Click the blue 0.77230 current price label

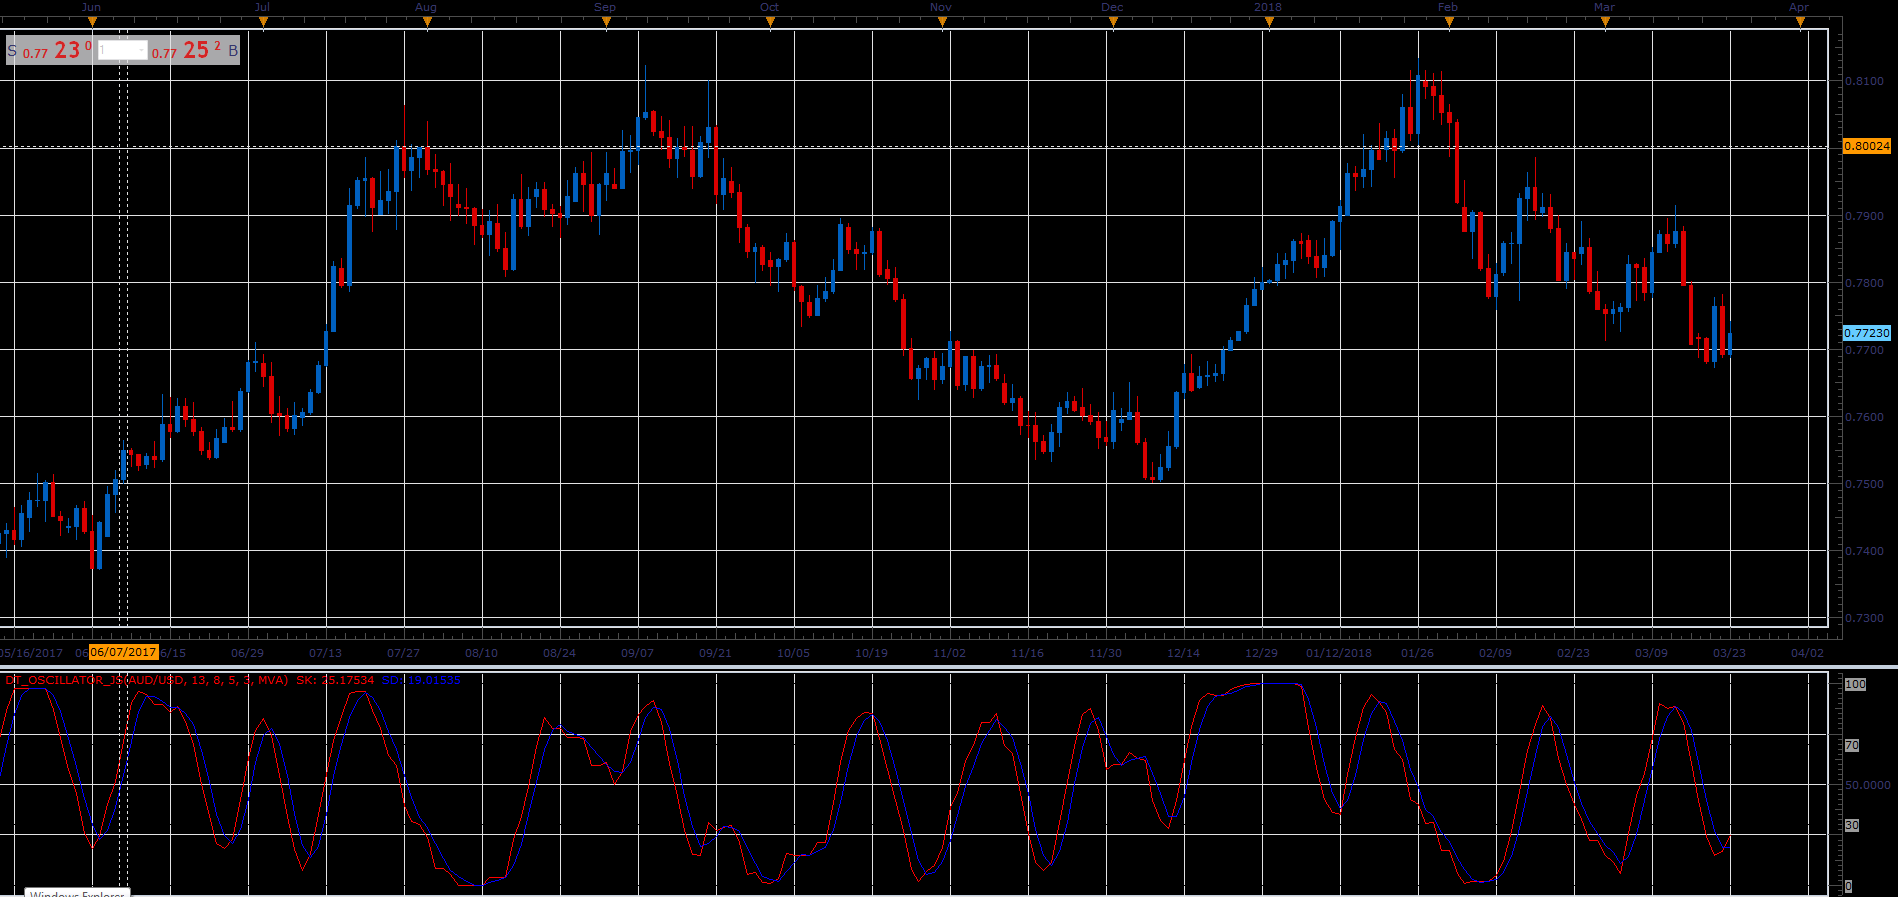(x=1867, y=333)
